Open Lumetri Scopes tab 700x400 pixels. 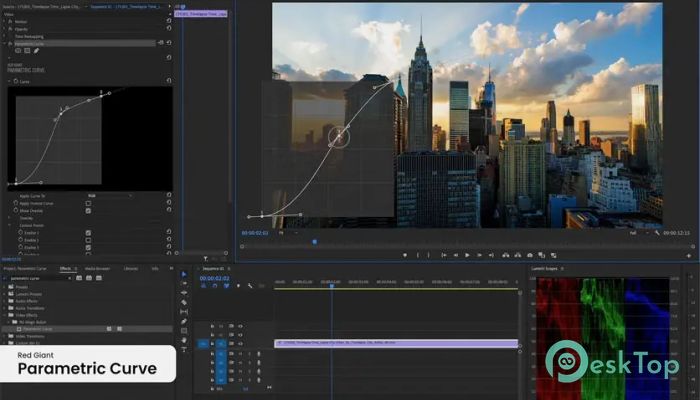(544, 268)
